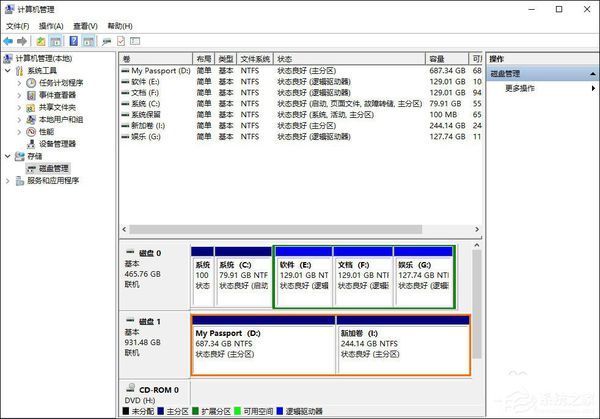The width and height of the screenshot is (600, 419).
Task: Select the 娱乐 (G:) volume row
Action: (301, 137)
